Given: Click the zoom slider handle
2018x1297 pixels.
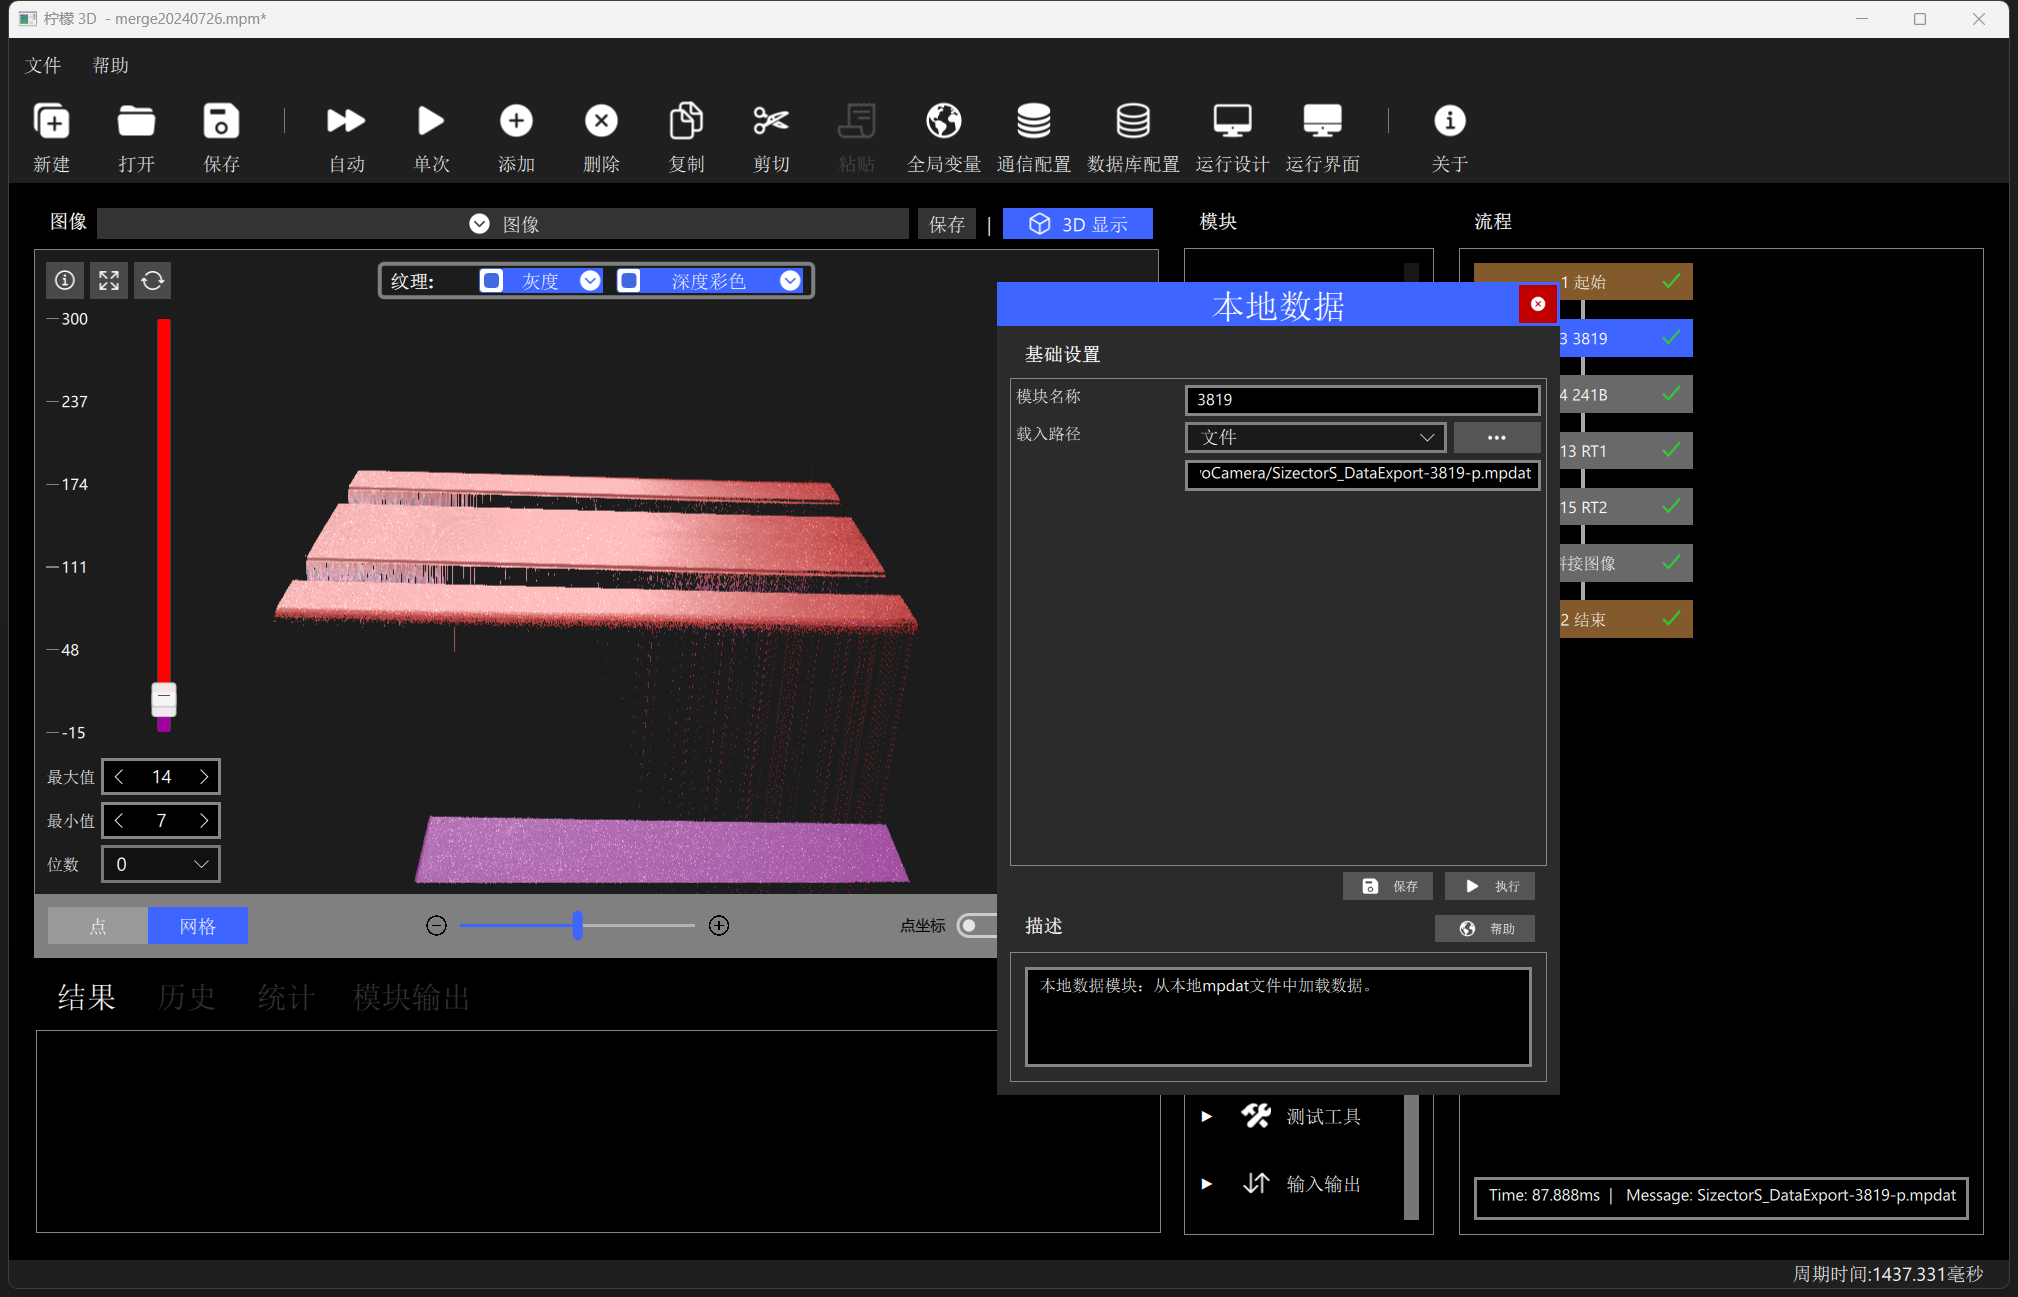Looking at the screenshot, I should pyautogui.click(x=577, y=926).
